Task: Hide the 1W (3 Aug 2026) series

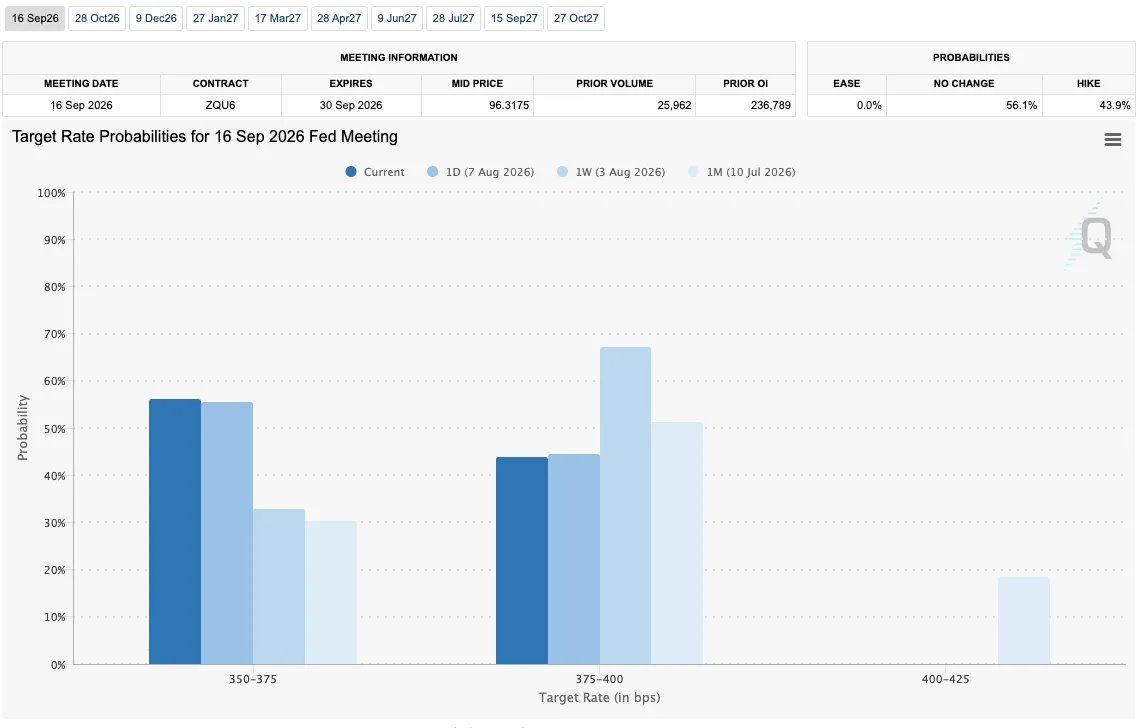Action: [x=611, y=172]
